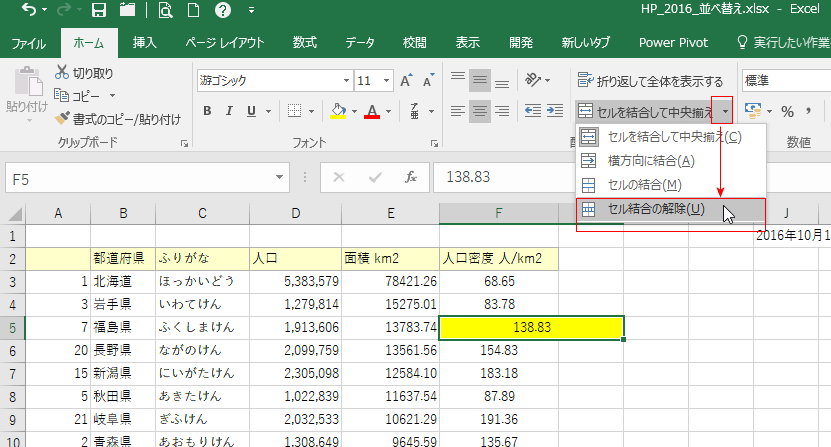This screenshot has height=447, width=831.
Task: Open the font name dropdown (游ゴシック)
Action: (343, 81)
